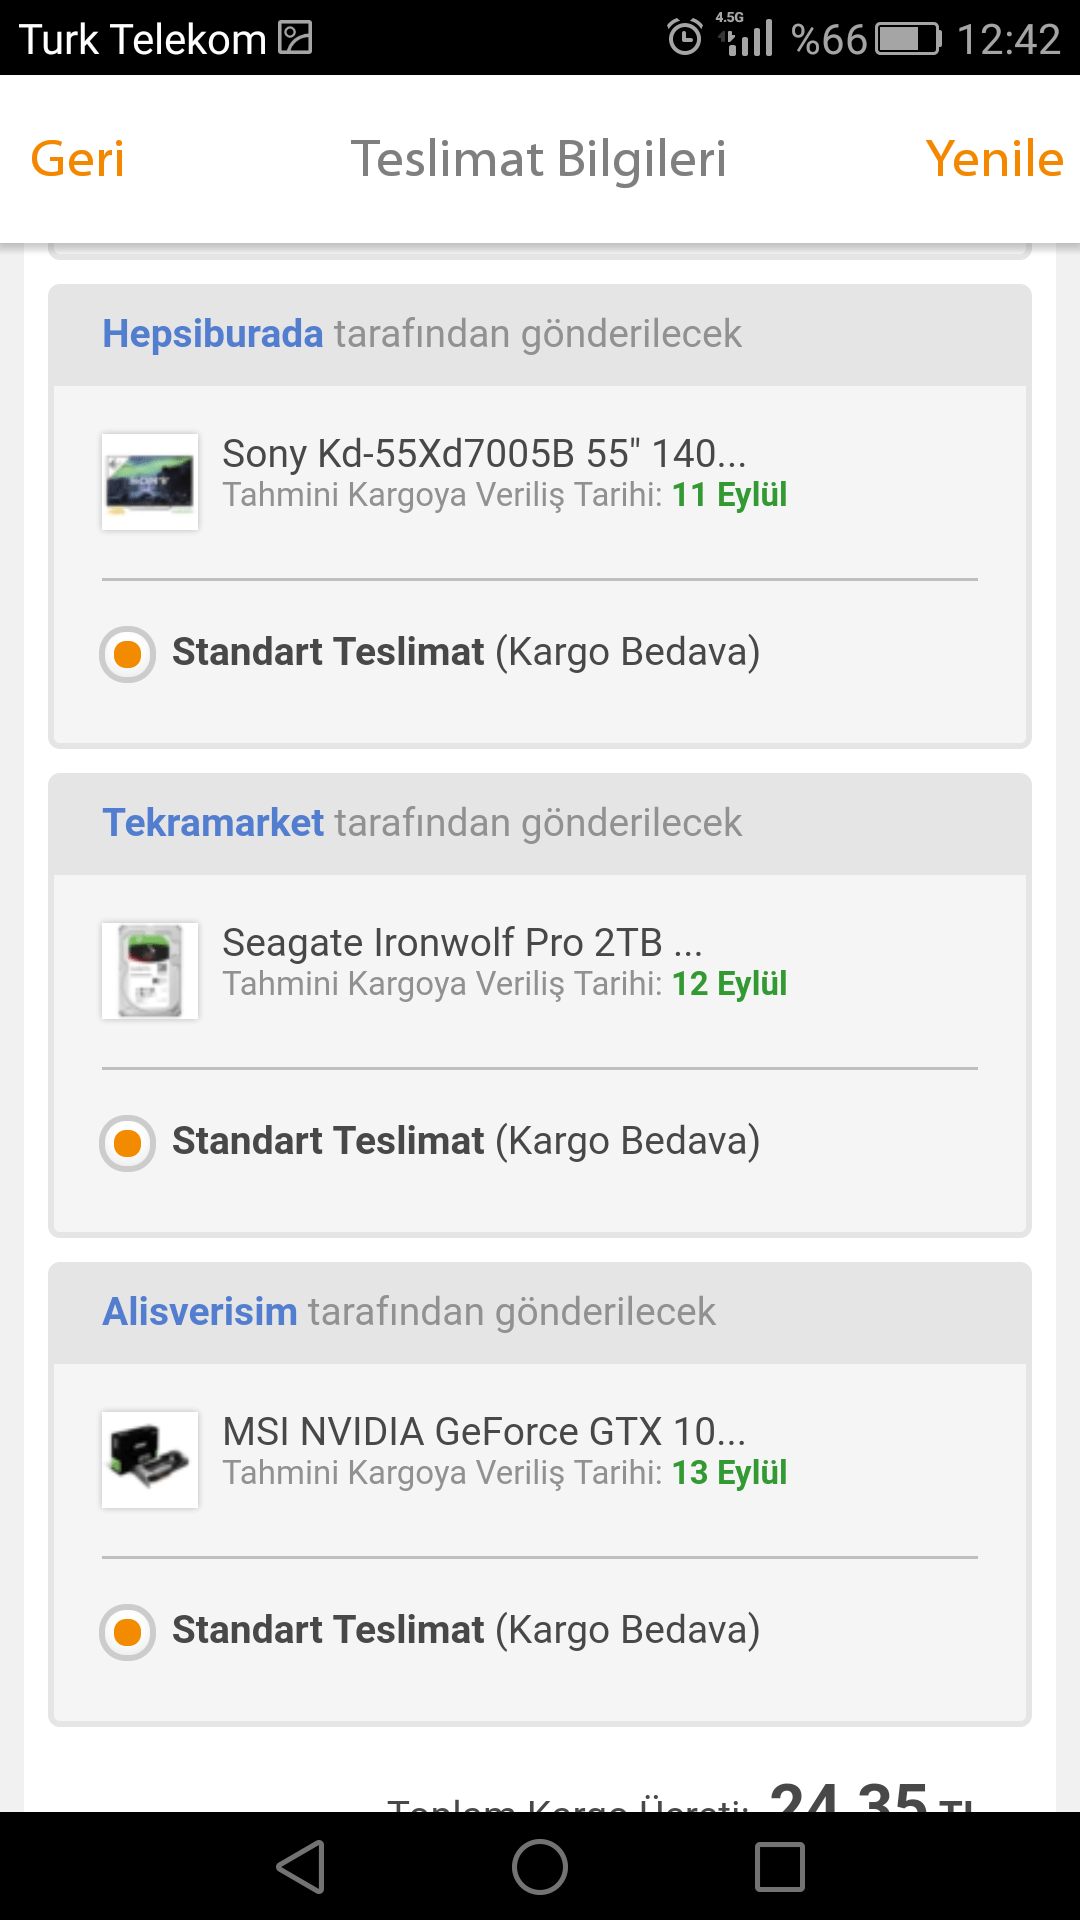Open the Alisverisim seller link

(200, 1312)
